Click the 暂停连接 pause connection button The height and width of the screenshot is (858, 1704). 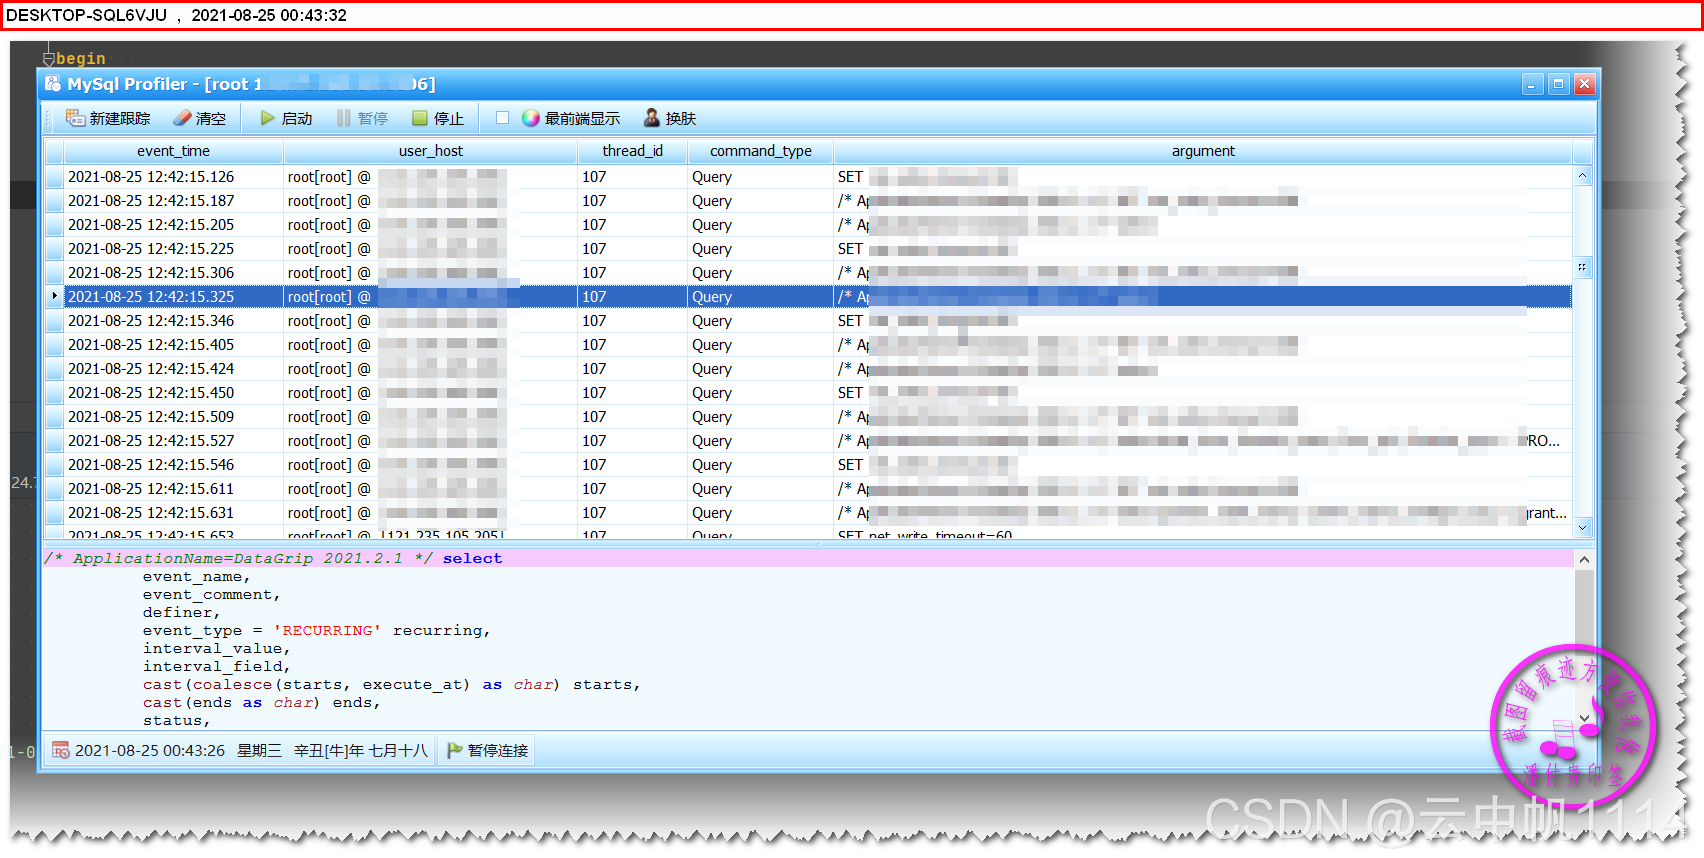487,750
